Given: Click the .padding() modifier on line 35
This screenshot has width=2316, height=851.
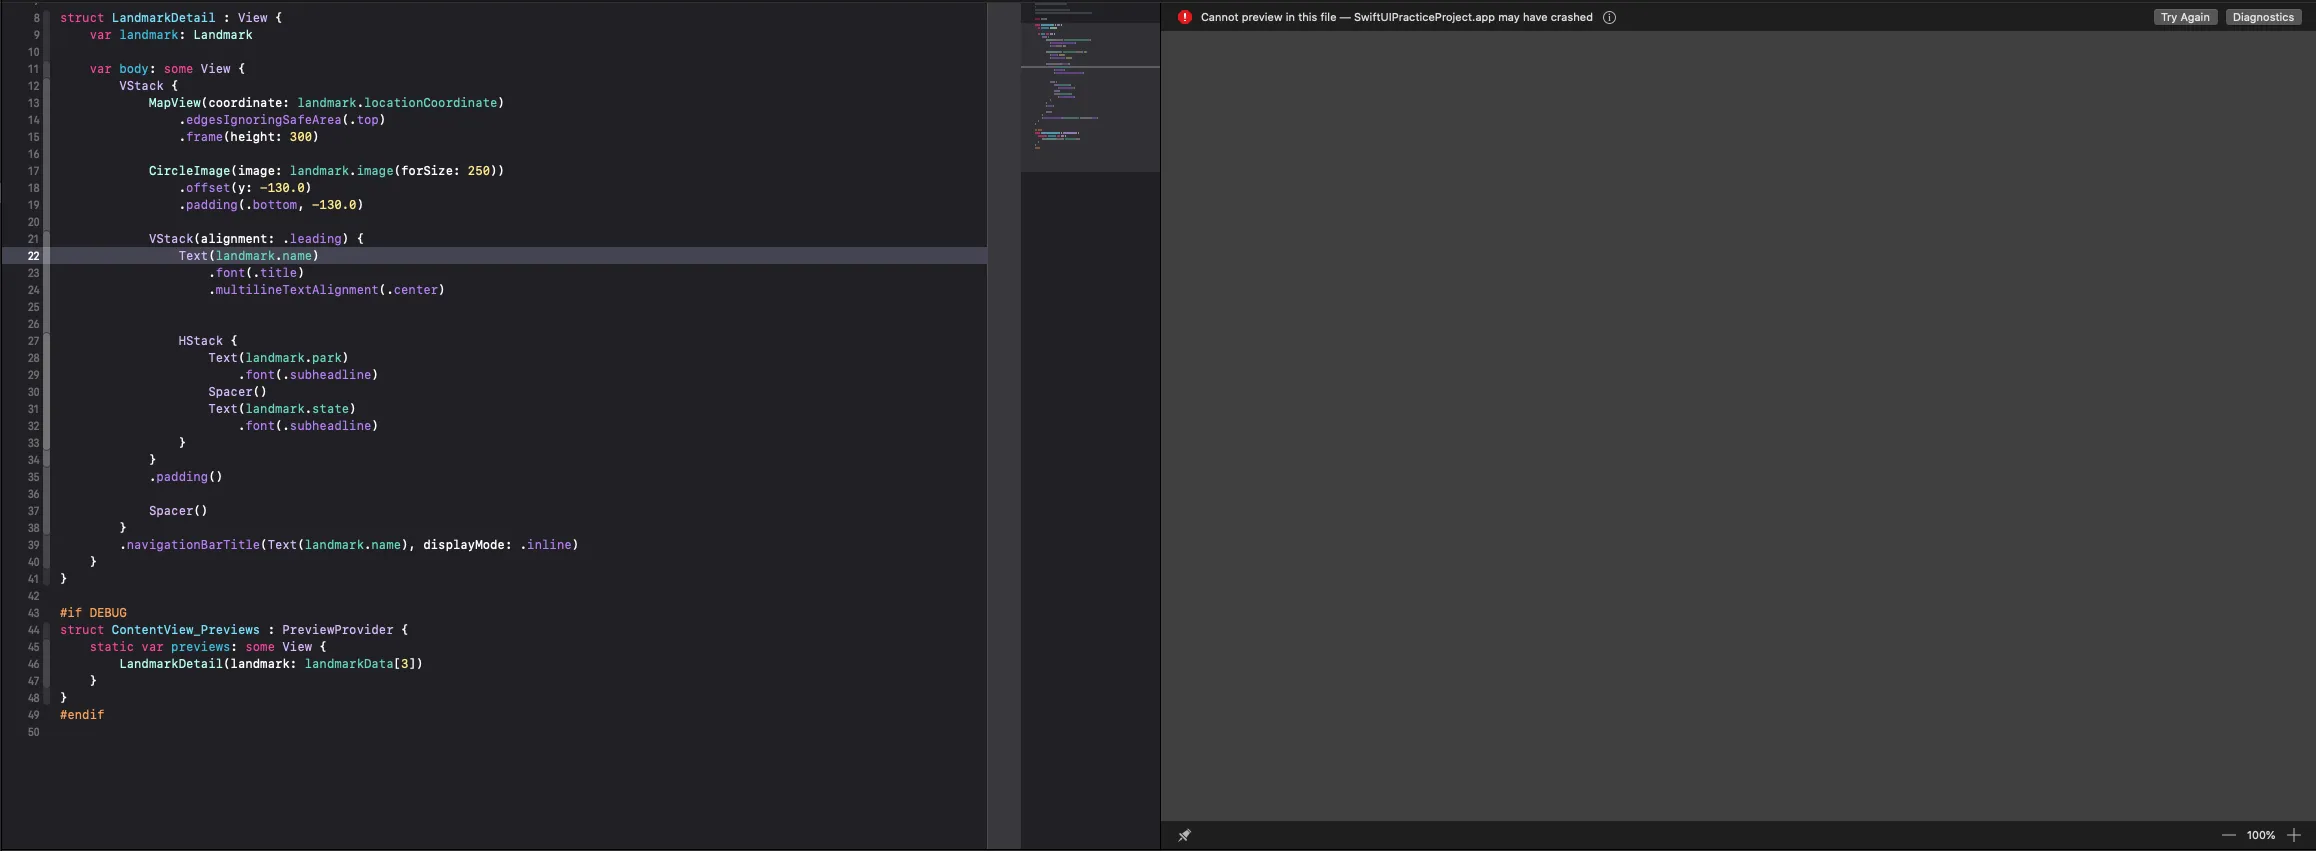Looking at the screenshot, I should 186,477.
